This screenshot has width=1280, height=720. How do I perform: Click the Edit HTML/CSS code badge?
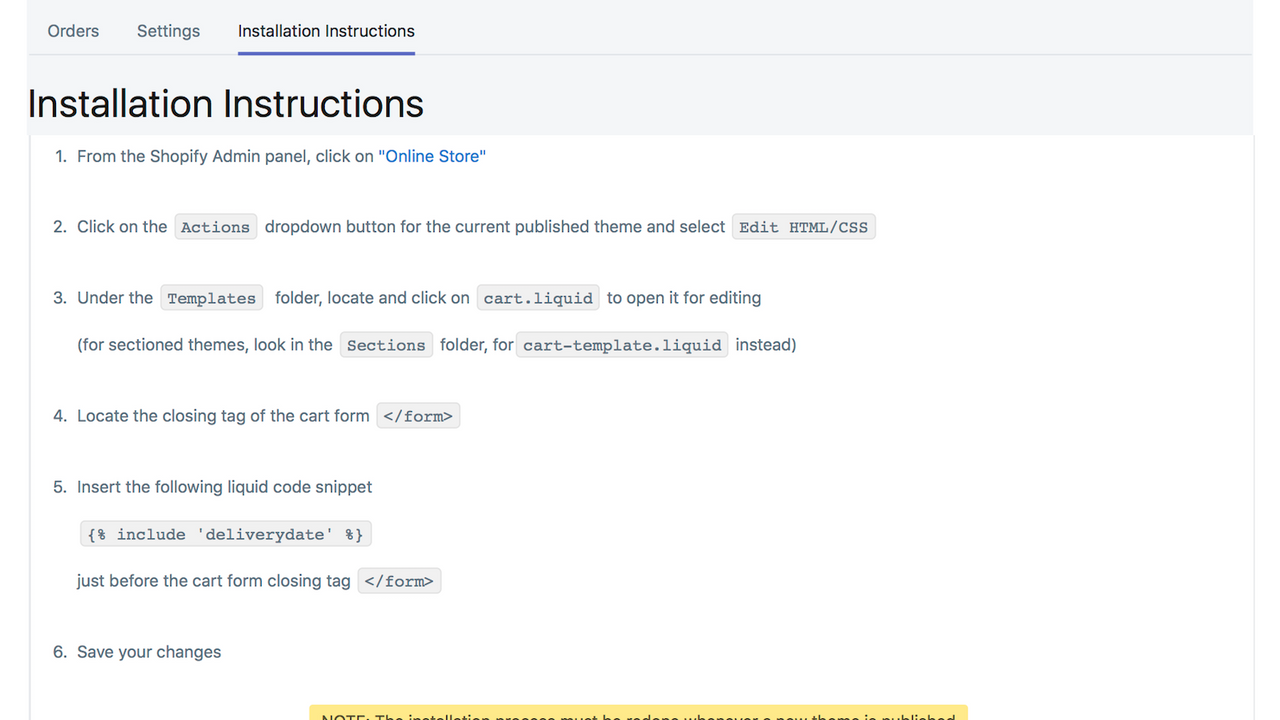pyautogui.click(x=803, y=227)
